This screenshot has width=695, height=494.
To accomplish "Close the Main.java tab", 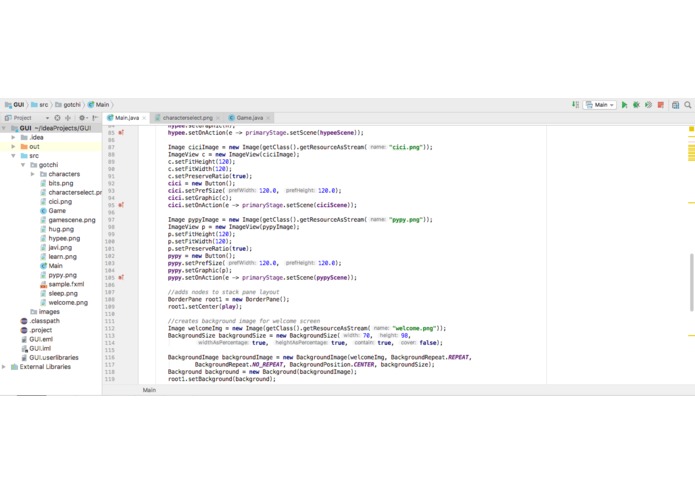I will click(x=144, y=118).
